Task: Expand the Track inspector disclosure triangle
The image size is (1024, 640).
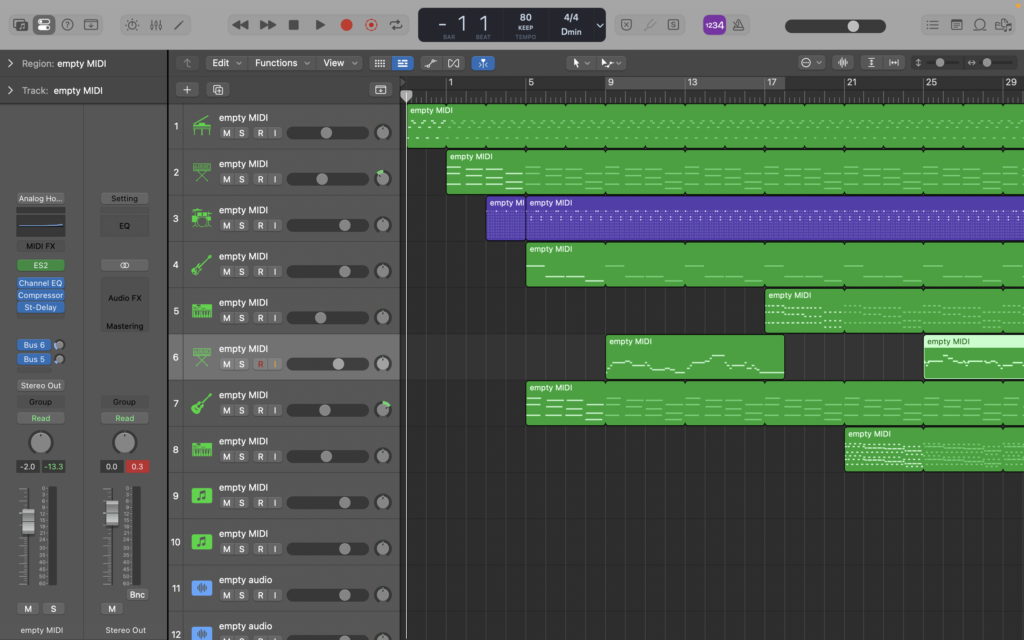Action: coord(10,90)
